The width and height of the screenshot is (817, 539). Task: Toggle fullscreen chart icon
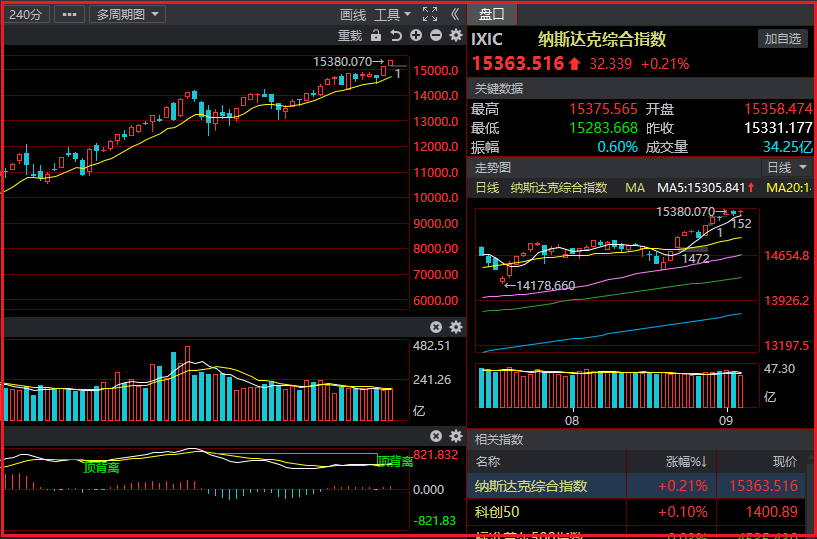pos(430,15)
